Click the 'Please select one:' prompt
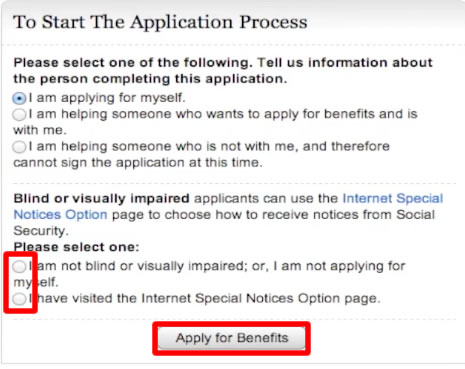The height and width of the screenshot is (369, 465). 76,247
